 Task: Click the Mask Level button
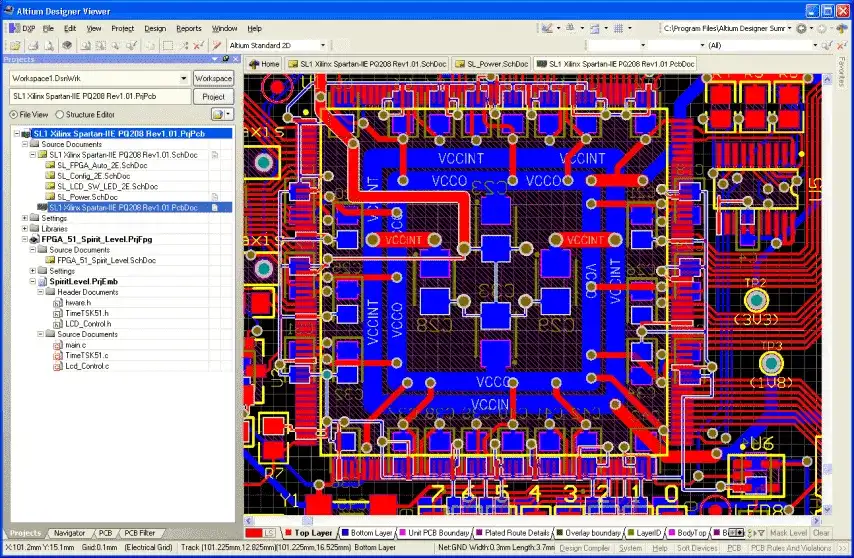[x=788, y=533]
